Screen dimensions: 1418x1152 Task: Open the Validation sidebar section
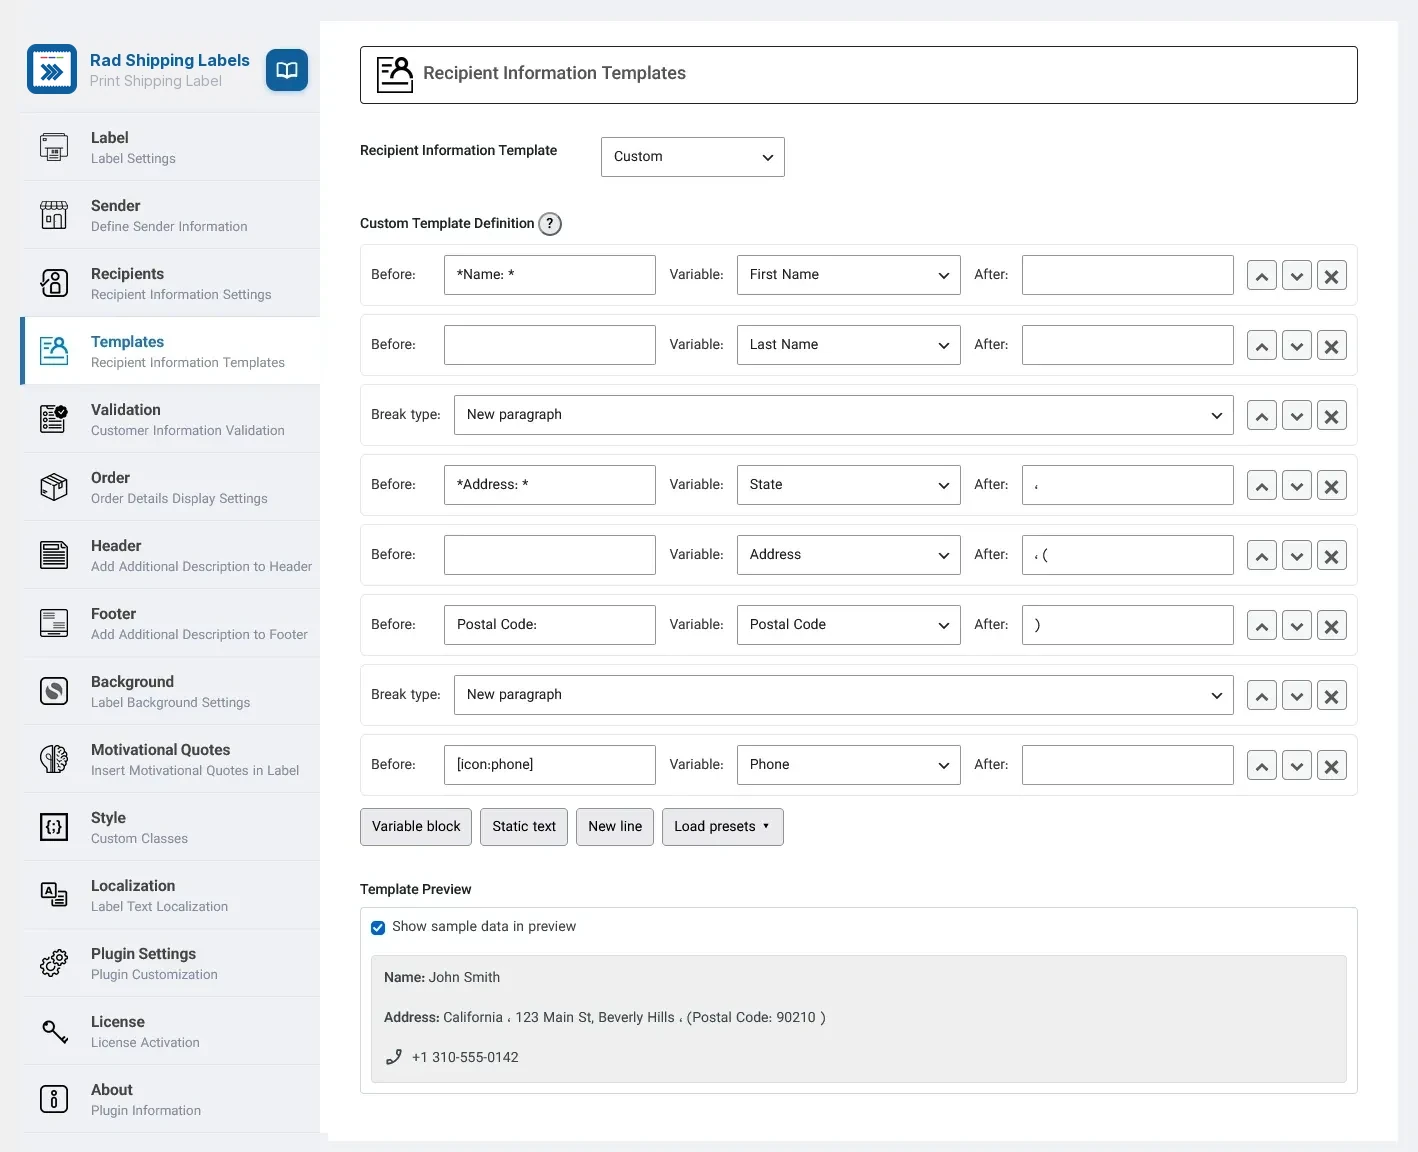[171, 419]
